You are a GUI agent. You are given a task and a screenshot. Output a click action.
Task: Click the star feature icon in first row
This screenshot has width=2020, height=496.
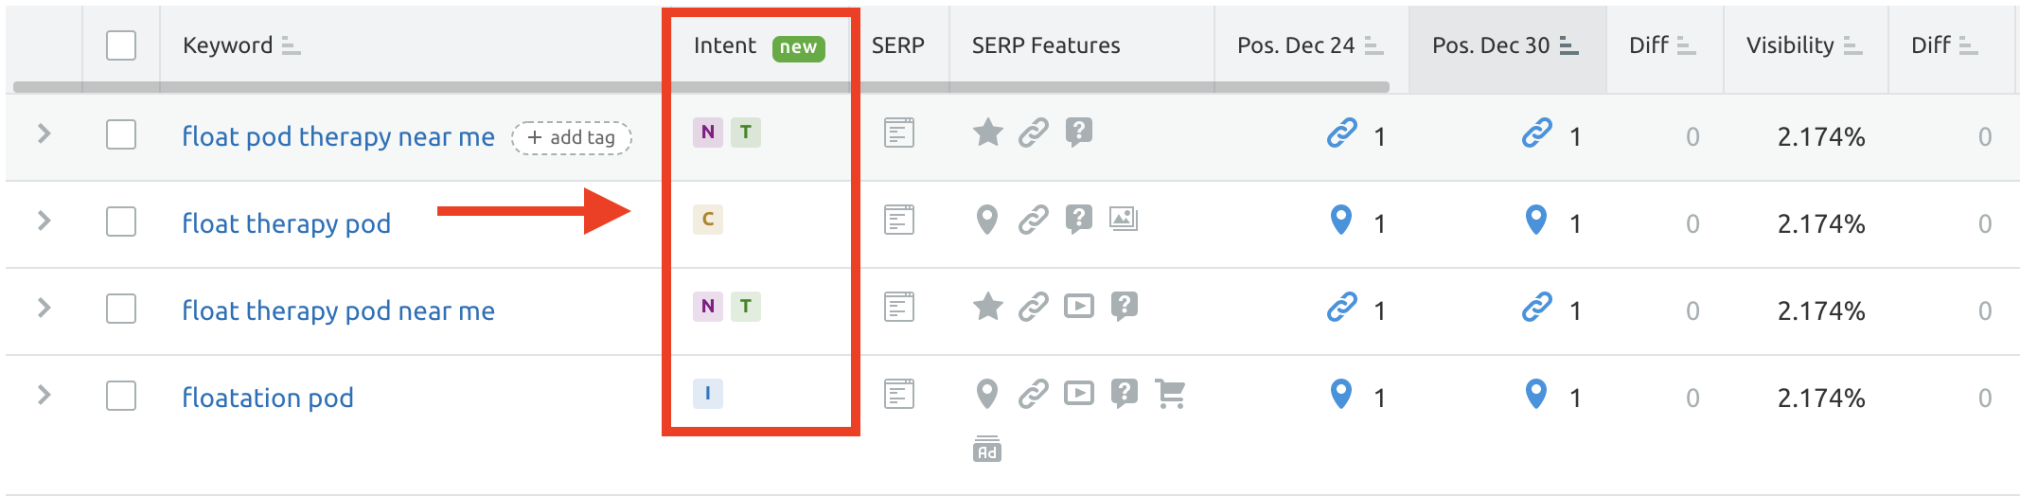(988, 132)
